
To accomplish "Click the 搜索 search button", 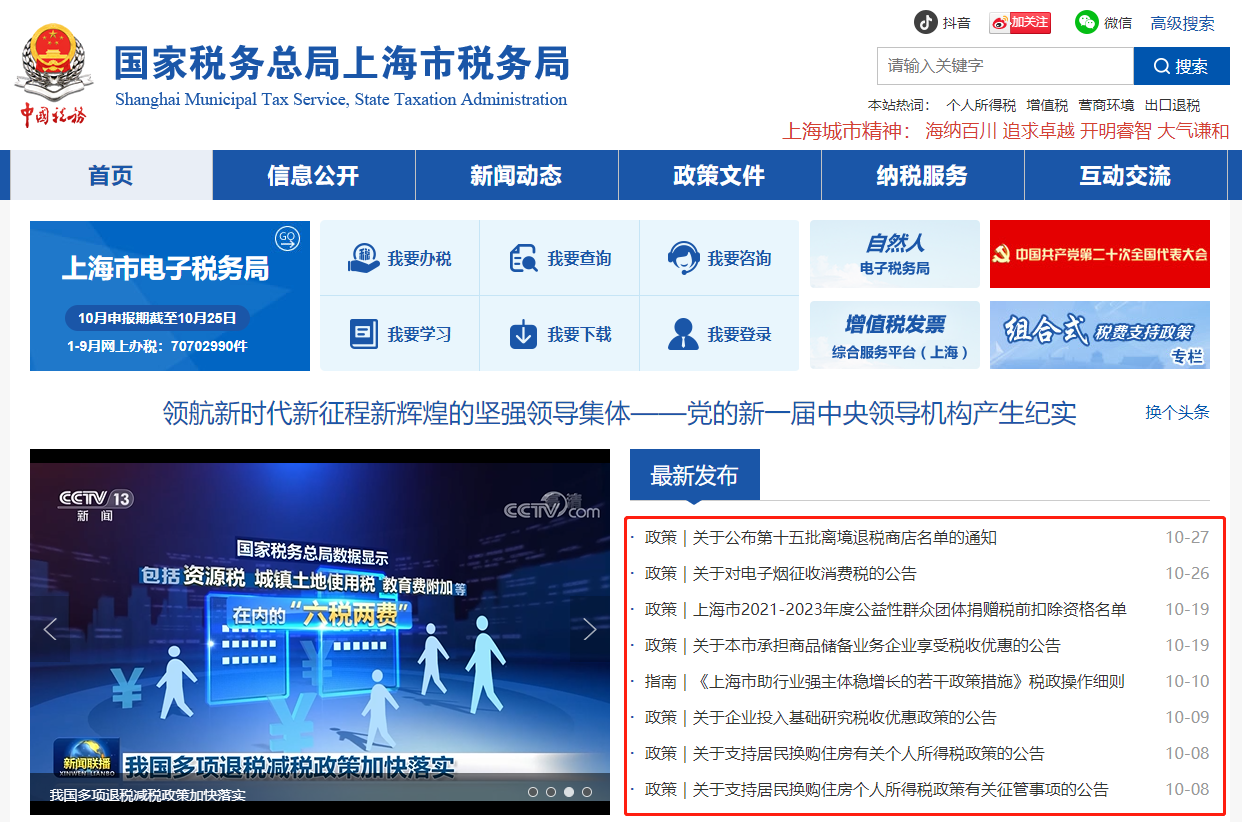I will [x=1181, y=66].
